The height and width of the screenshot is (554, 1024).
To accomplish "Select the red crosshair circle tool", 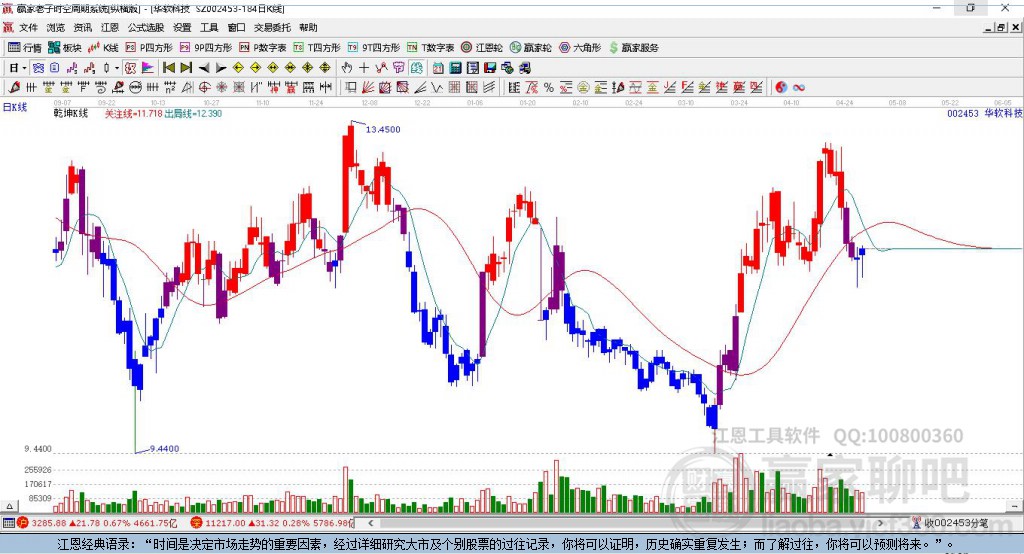I will coord(204,88).
